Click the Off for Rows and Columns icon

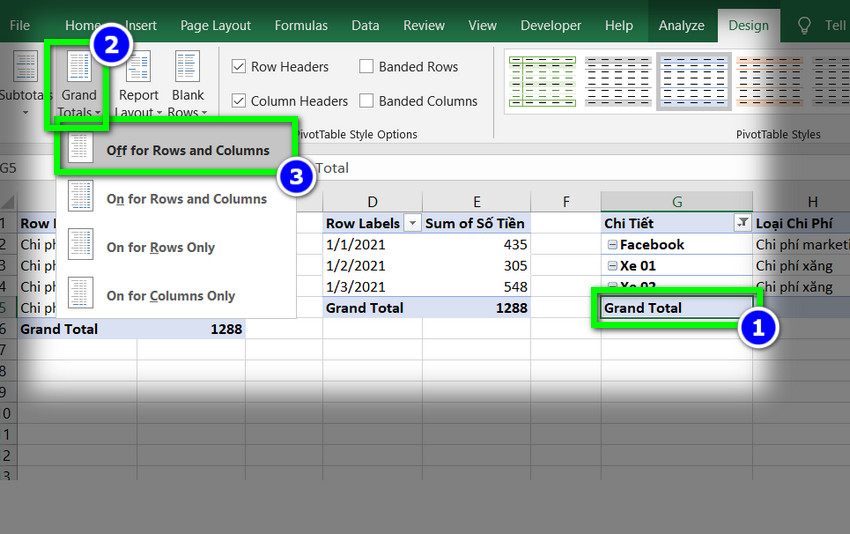(80, 147)
